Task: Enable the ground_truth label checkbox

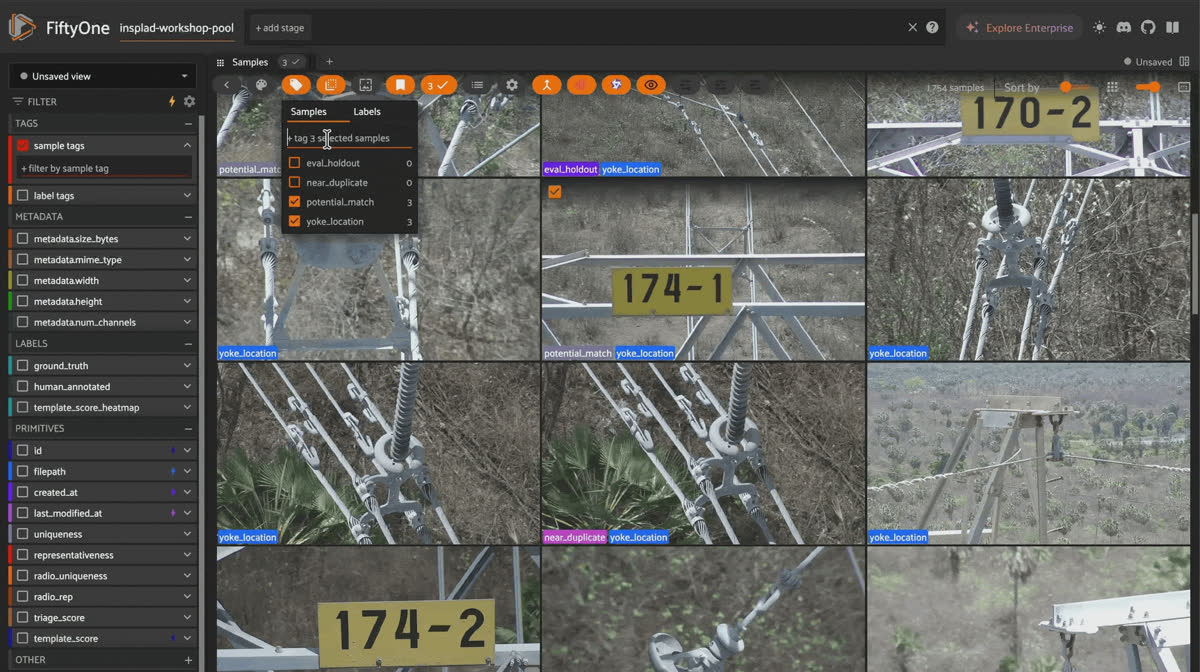Action: pyautogui.click(x=23, y=366)
